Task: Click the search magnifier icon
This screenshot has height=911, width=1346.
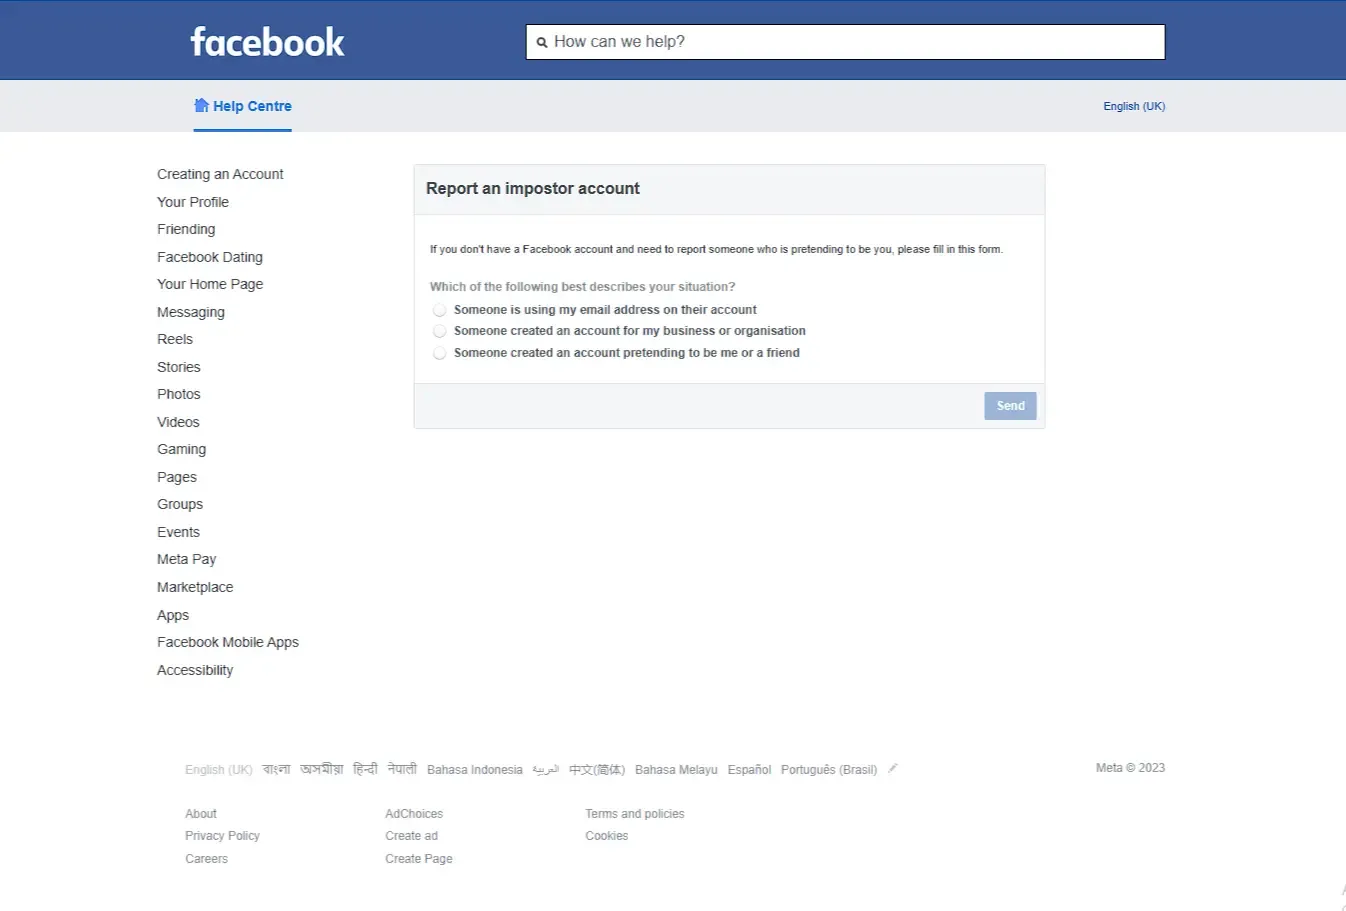Action: [x=542, y=42]
